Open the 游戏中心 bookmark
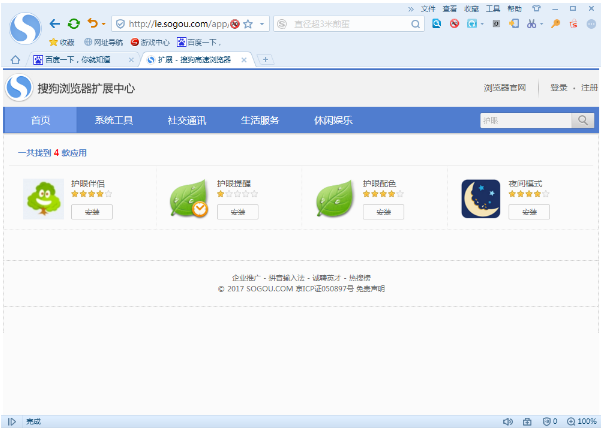Viewport: 604px width, 435px height. (x=150, y=42)
